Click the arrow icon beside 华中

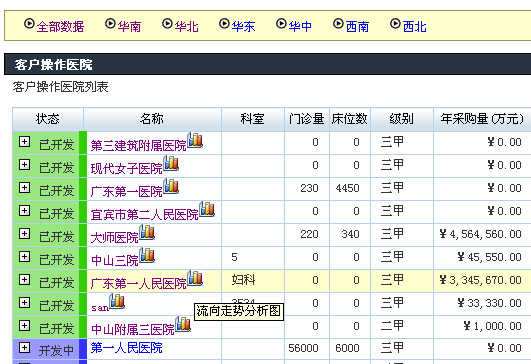(281, 24)
